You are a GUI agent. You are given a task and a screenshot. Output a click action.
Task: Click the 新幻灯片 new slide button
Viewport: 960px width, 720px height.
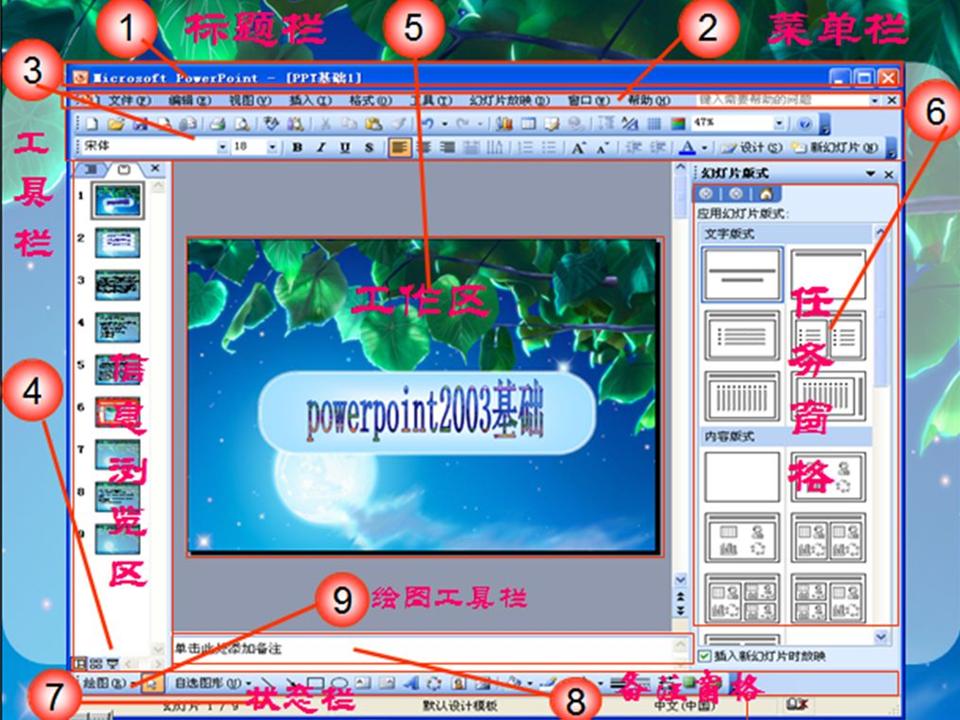(834, 148)
